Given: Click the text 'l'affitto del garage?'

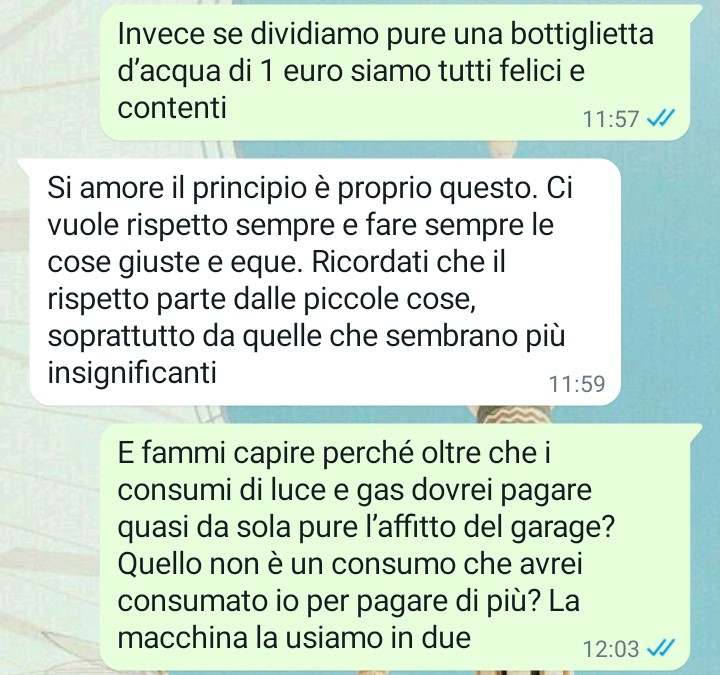Looking at the screenshot, I should click(463, 527).
